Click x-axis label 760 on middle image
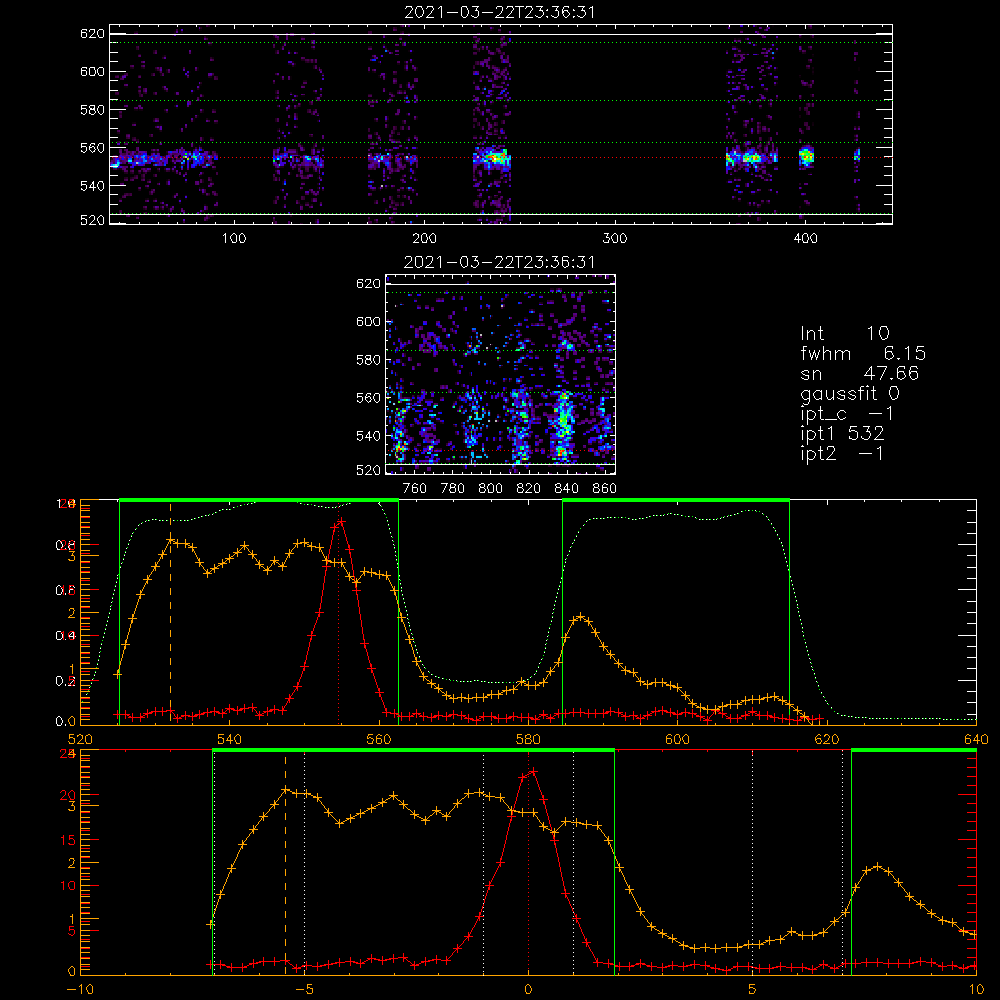This screenshot has width=1000, height=1000. [415, 489]
